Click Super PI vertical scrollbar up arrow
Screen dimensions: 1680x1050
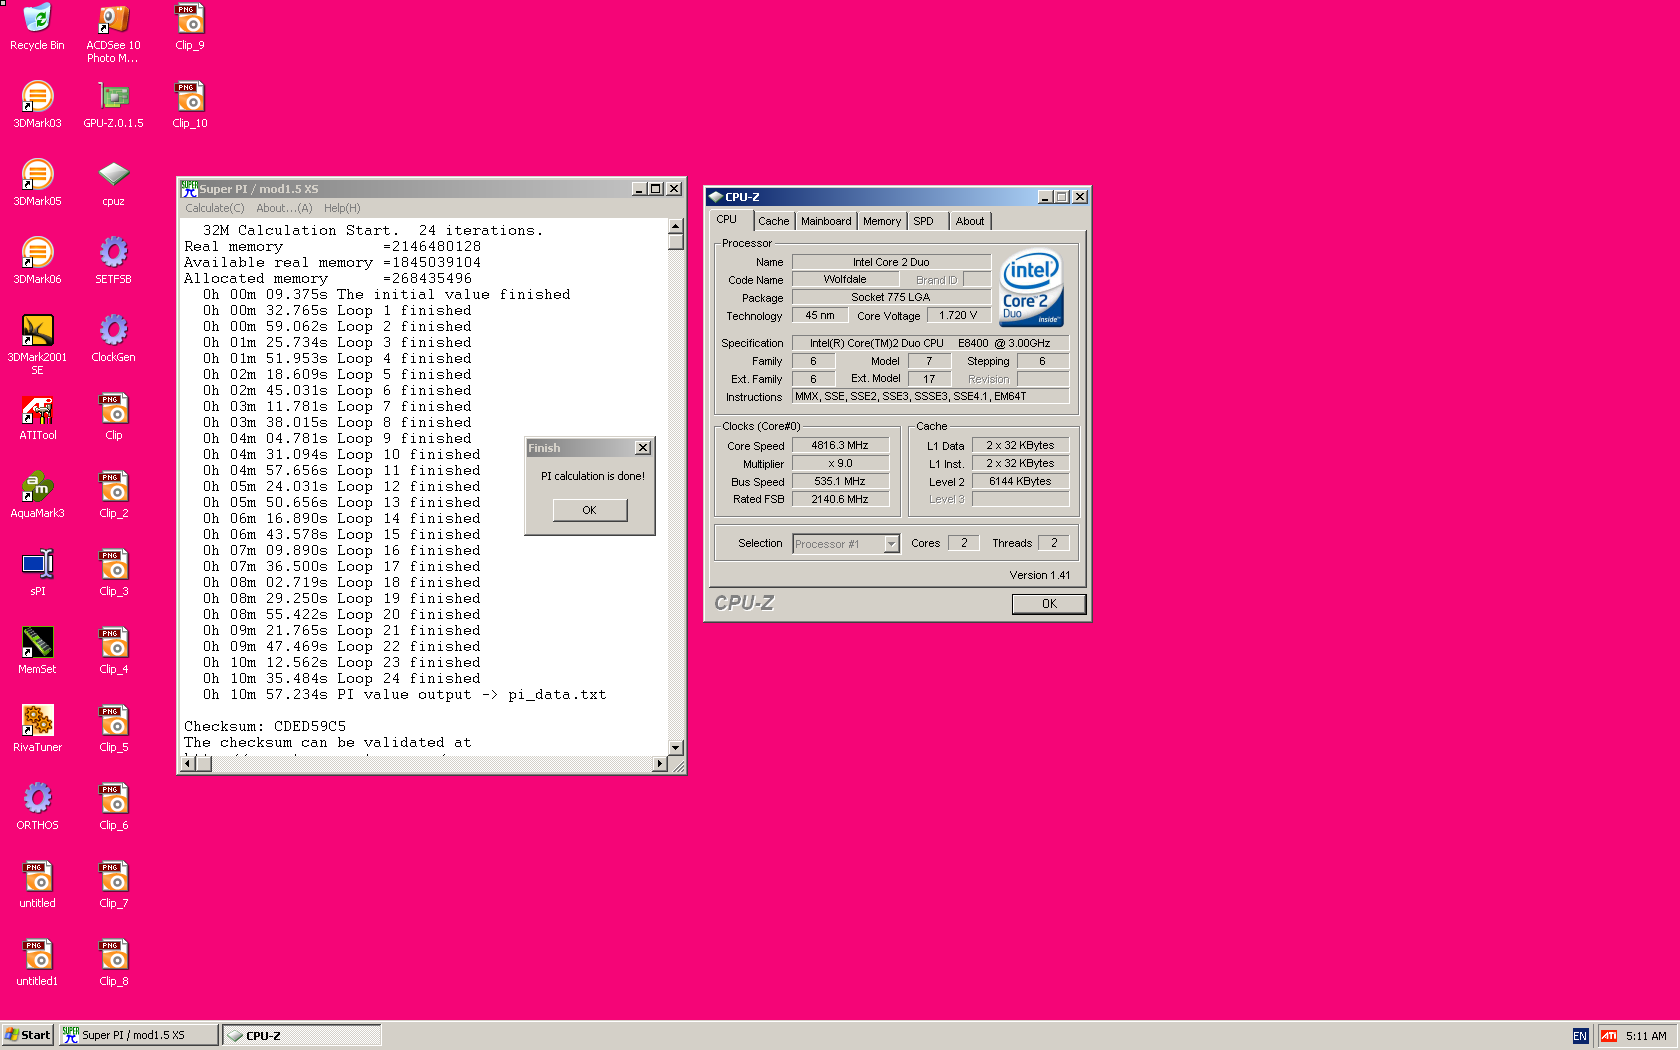pyautogui.click(x=676, y=227)
